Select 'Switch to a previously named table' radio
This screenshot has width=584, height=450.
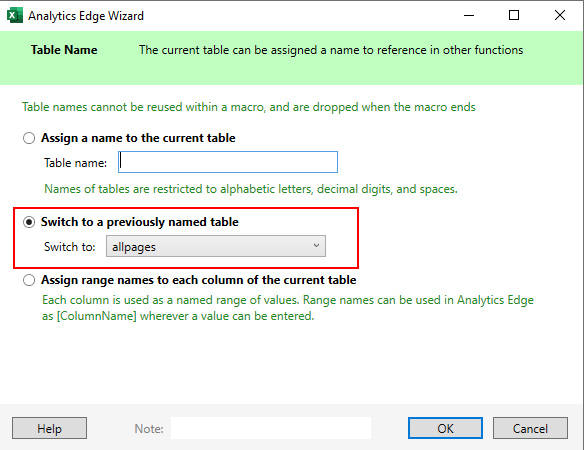click(29, 222)
